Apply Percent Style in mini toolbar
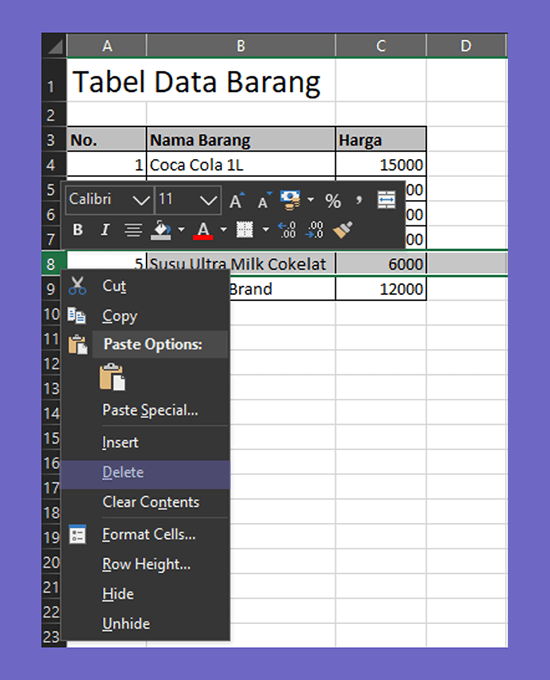 click(x=333, y=201)
